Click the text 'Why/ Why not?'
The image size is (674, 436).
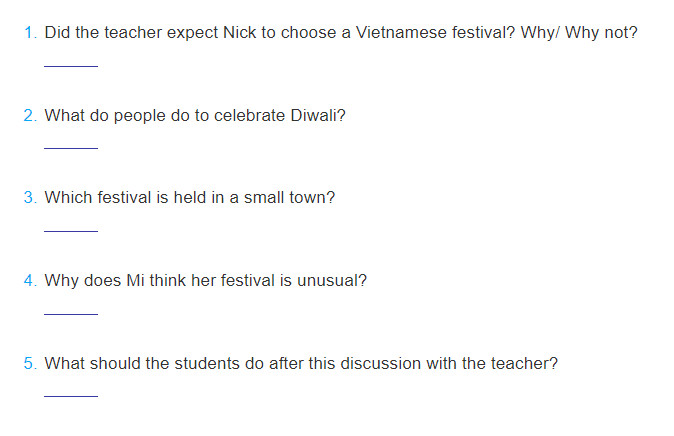[579, 33]
